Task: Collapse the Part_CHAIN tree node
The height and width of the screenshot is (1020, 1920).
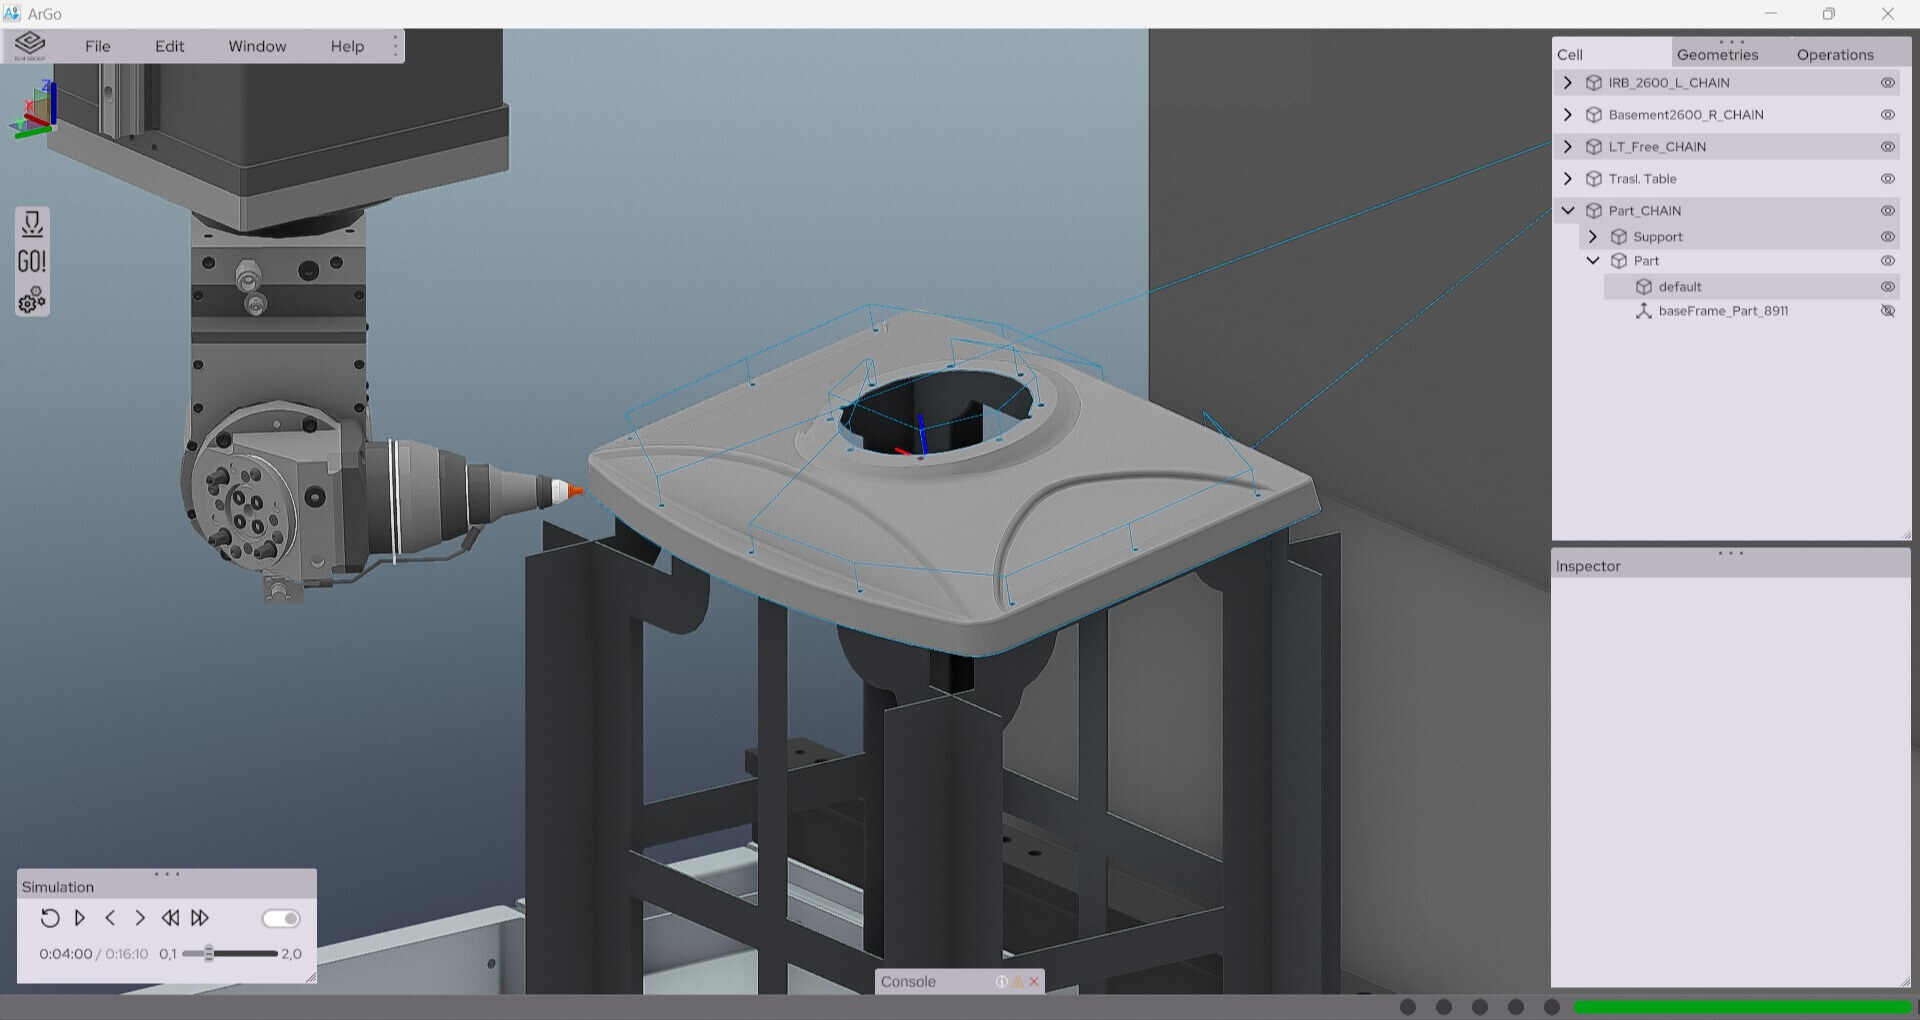Action: [x=1567, y=211]
